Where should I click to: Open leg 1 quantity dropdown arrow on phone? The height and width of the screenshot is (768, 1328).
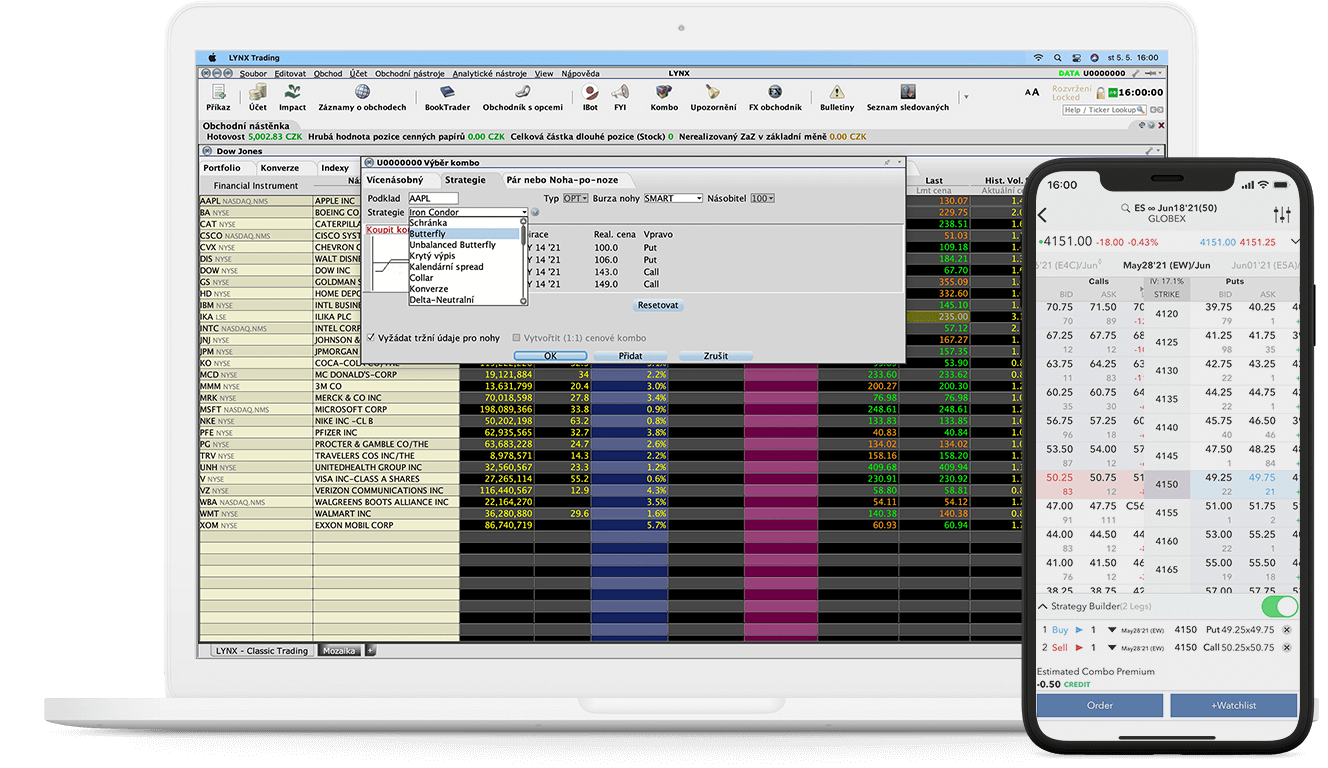[x=1112, y=631]
